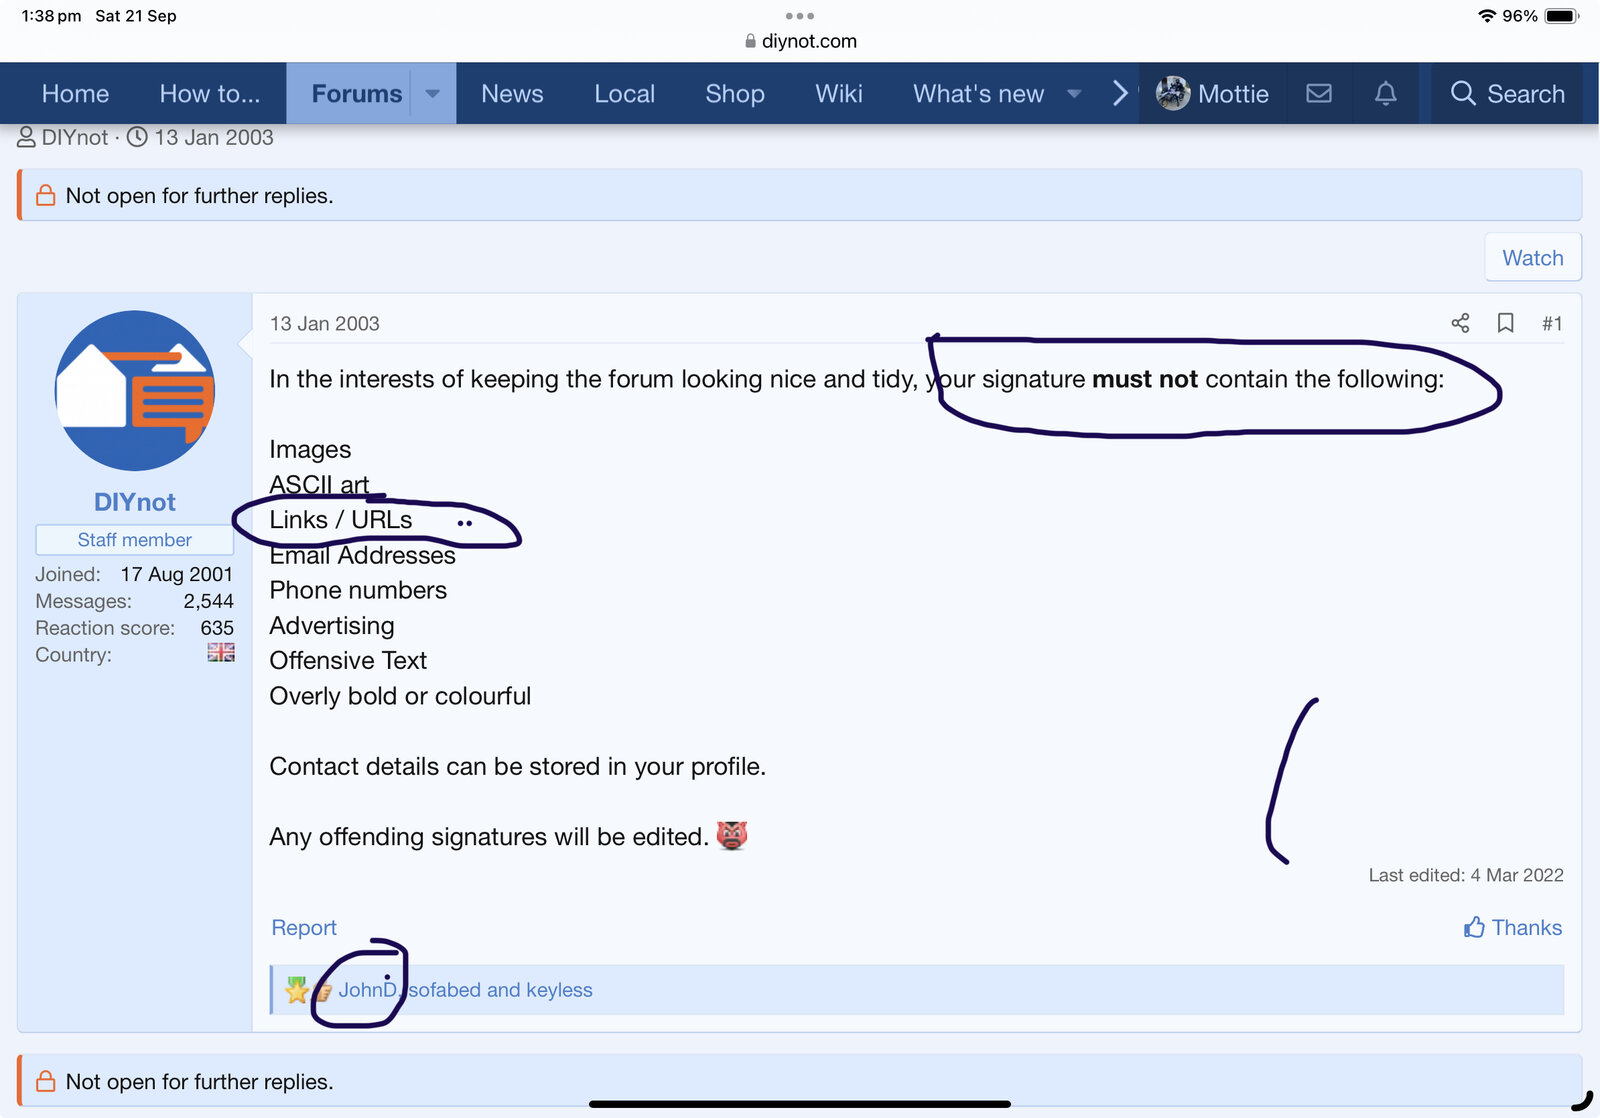Tap the three-dots menu above the address bar
This screenshot has width=1600, height=1118.
(x=799, y=16)
